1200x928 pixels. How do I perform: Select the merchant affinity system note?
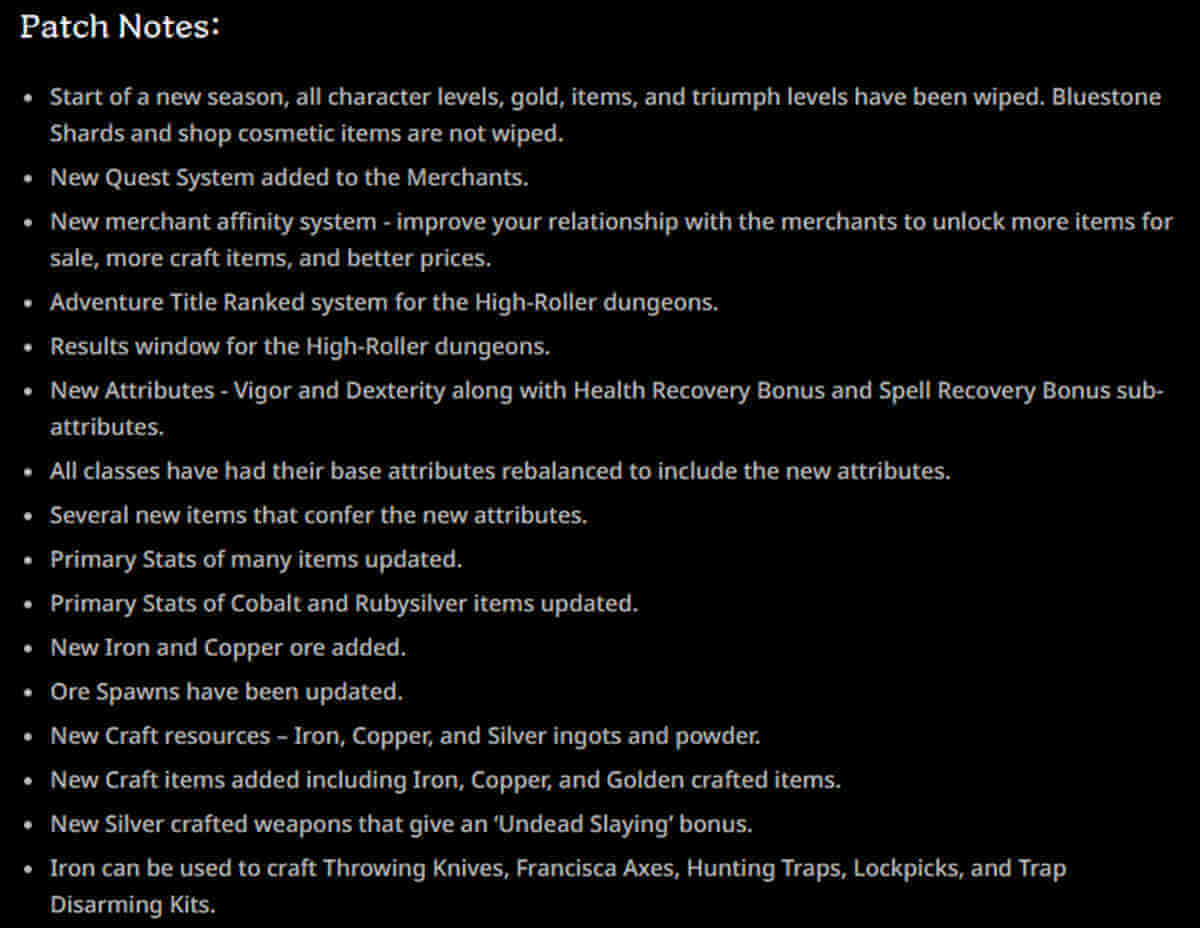click(610, 222)
